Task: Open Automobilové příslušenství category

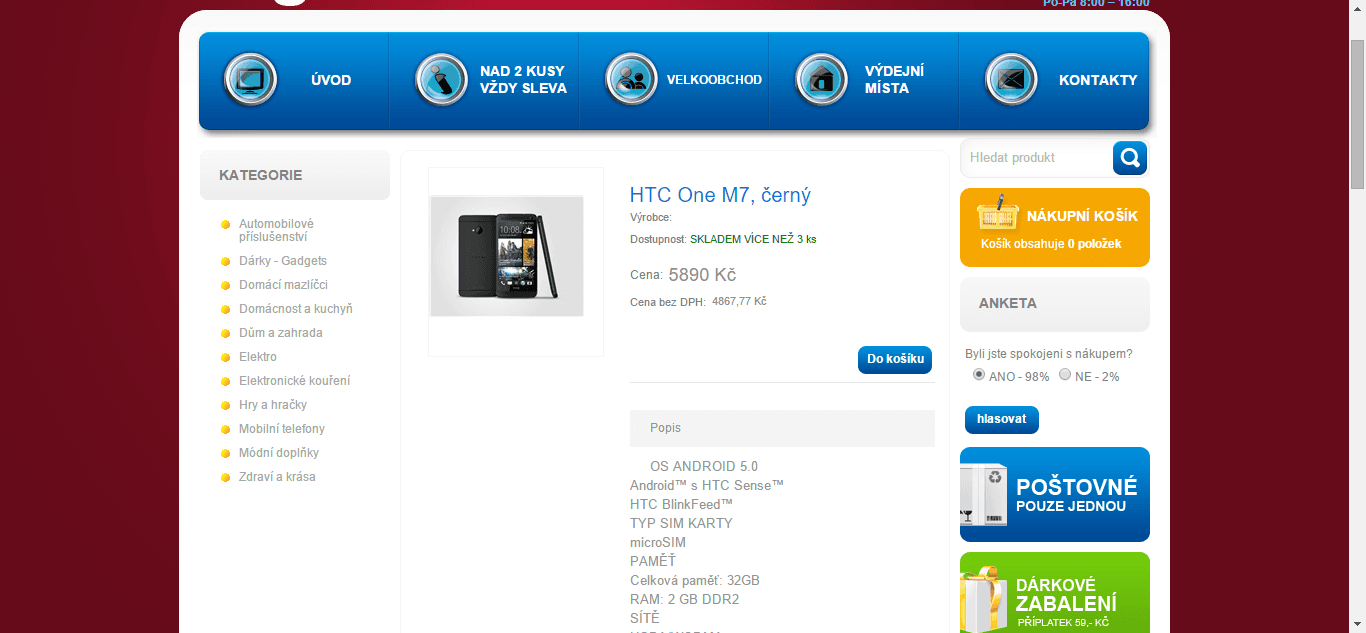Action: coord(276,231)
